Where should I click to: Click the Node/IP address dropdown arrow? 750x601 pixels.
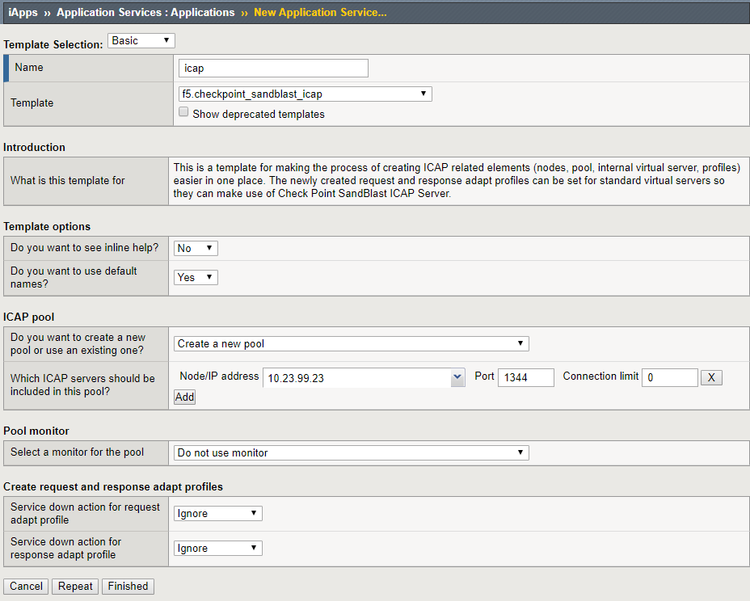click(458, 378)
